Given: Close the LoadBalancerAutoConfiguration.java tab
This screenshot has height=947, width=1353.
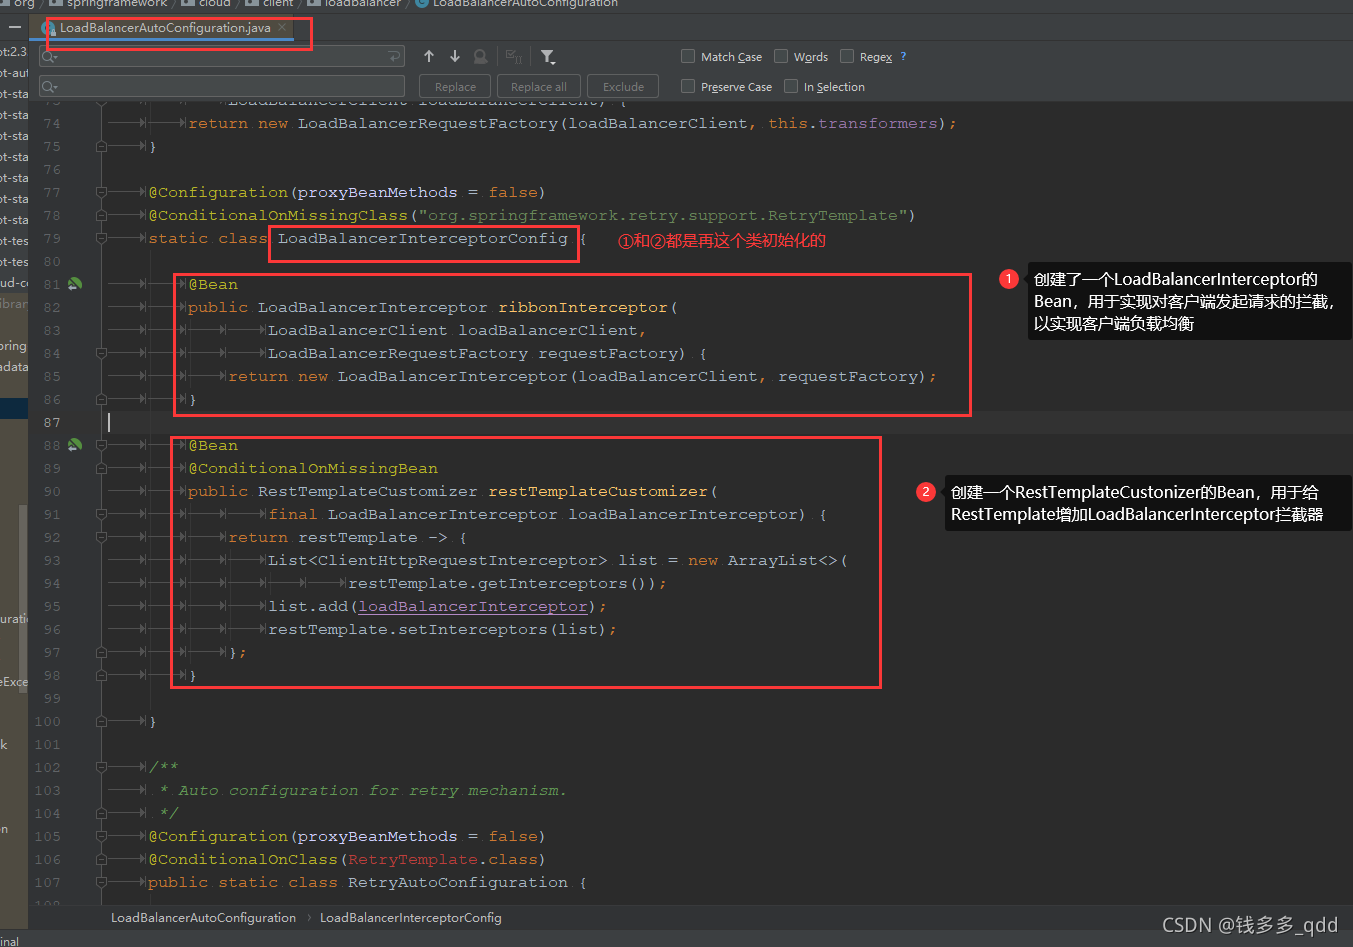Looking at the screenshot, I should pos(282,28).
